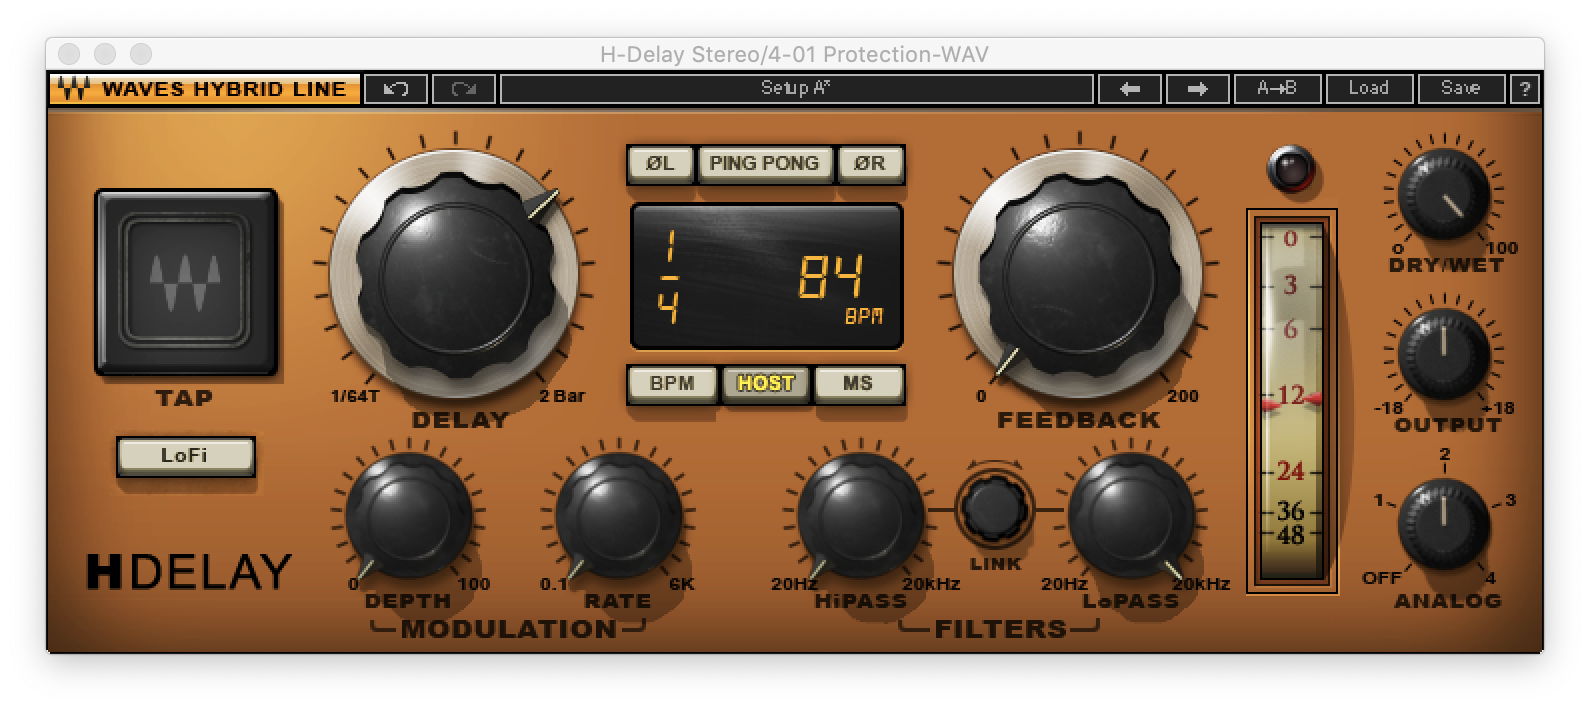This screenshot has width=1590, height=708.
Task: Open the Setup A preset menu
Action: coord(796,89)
